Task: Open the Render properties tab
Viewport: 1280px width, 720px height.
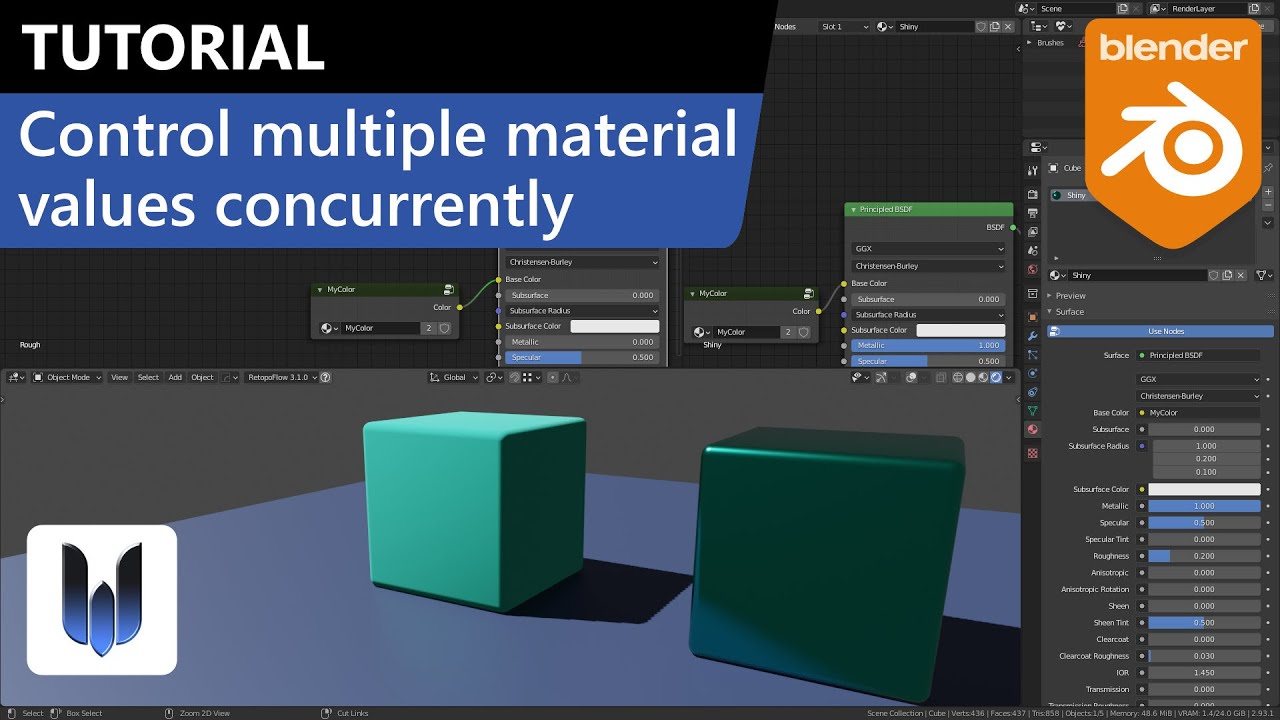Action: pos(1033,194)
